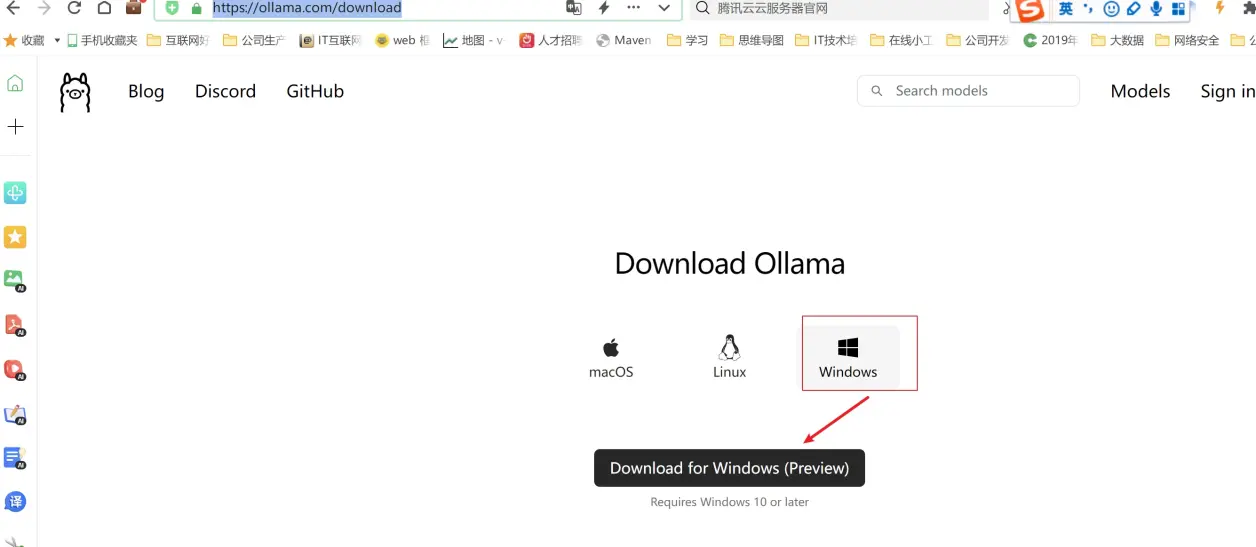The image size is (1256, 547).
Task: Open the red AI PDF sidebar tool
Action: (15, 325)
